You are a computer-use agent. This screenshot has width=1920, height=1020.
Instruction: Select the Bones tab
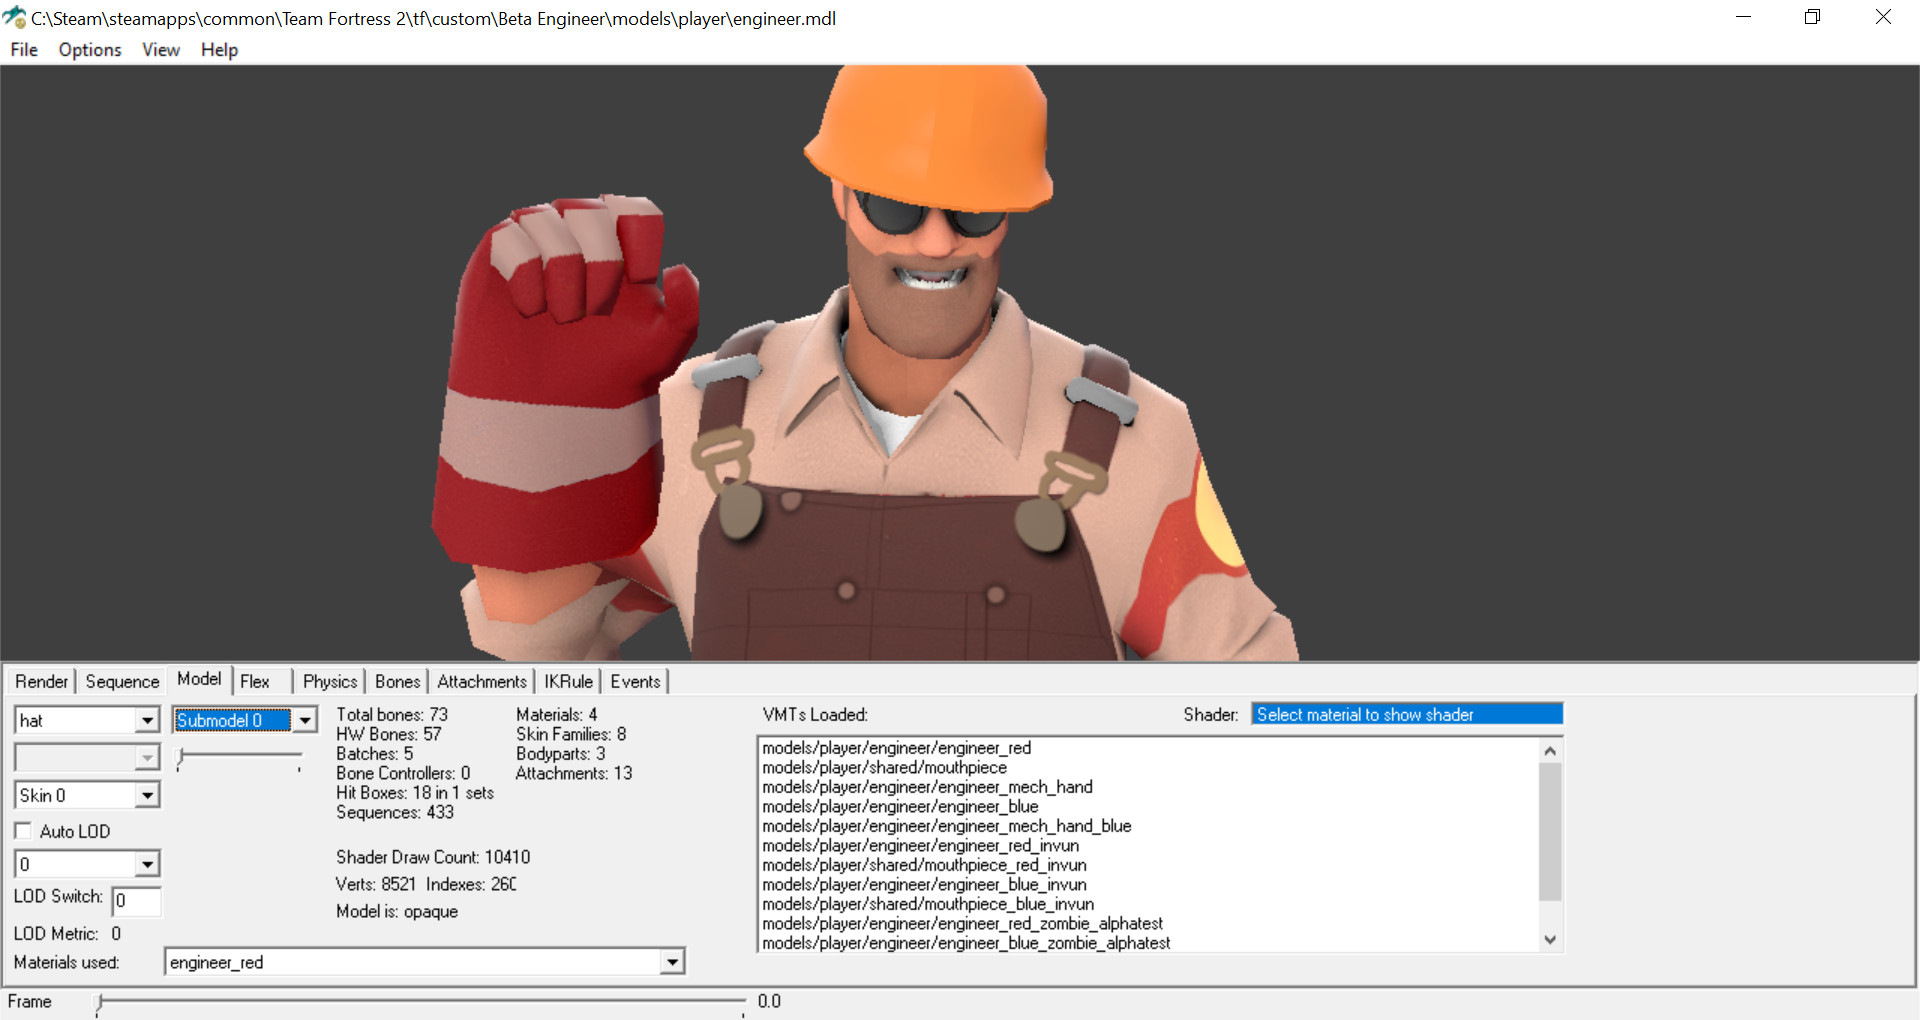pyautogui.click(x=396, y=681)
